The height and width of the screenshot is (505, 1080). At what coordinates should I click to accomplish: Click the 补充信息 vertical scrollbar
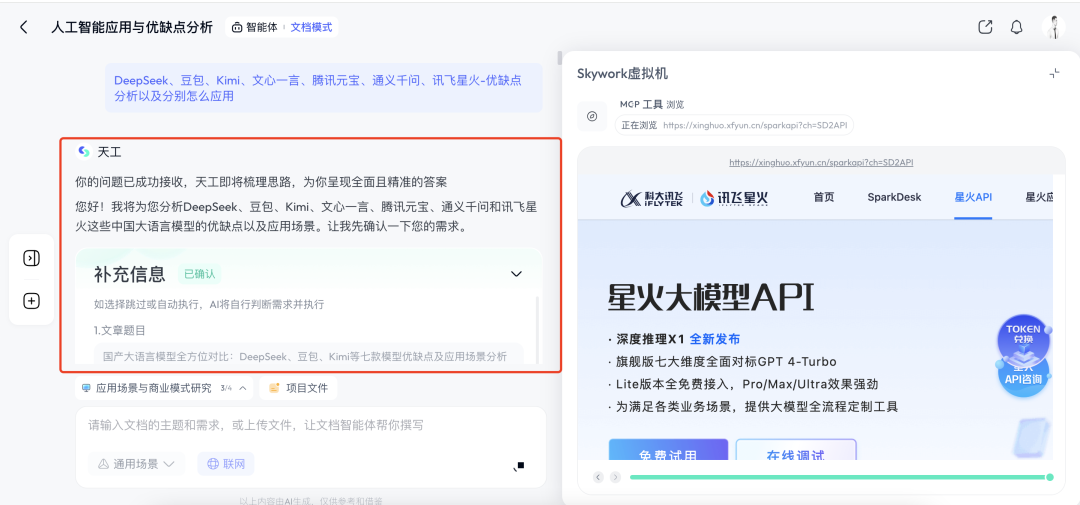[x=537, y=329]
